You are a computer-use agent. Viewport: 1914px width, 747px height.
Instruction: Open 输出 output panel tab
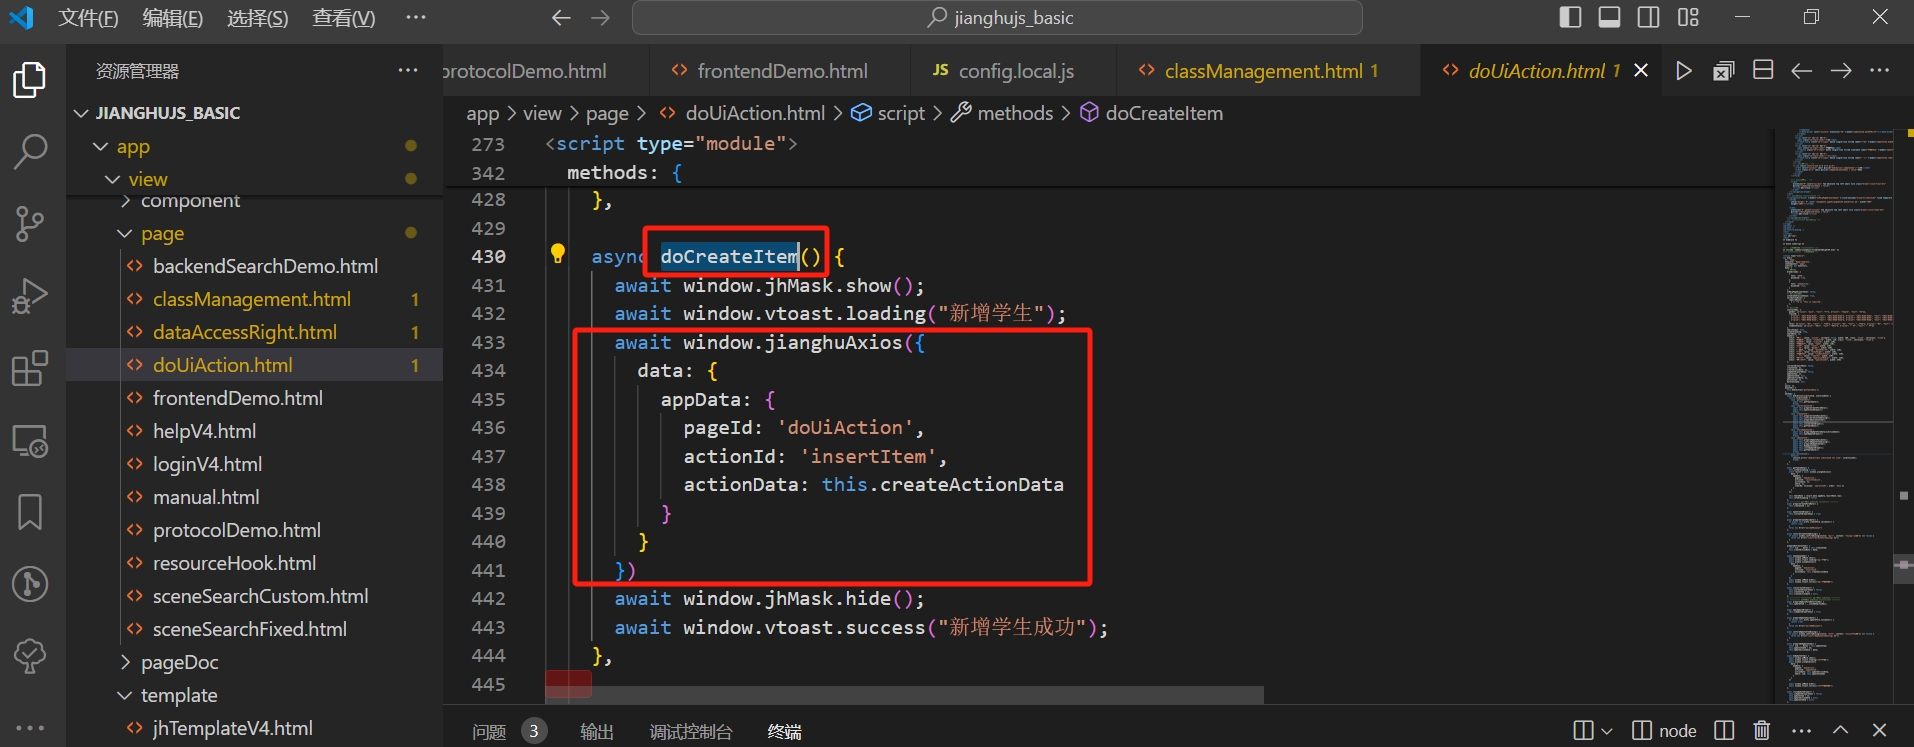click(597, 732)
